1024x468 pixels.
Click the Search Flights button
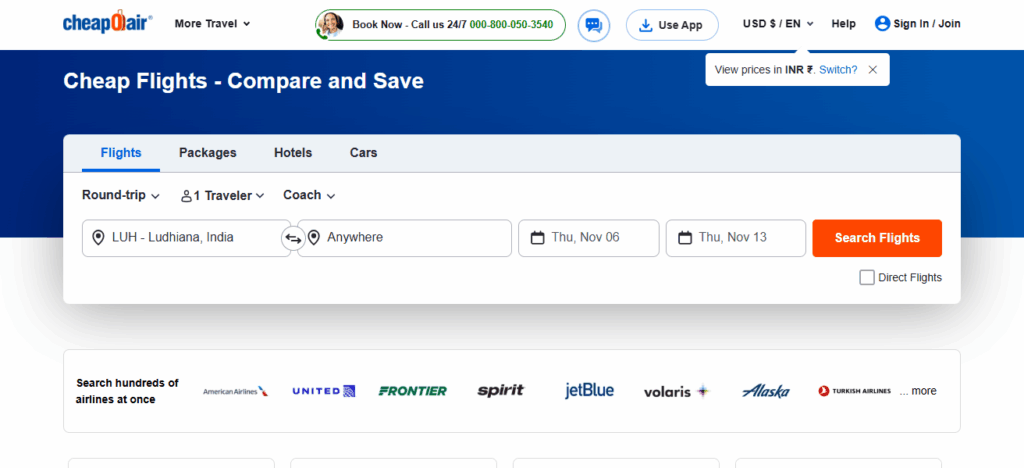(877, 238)
